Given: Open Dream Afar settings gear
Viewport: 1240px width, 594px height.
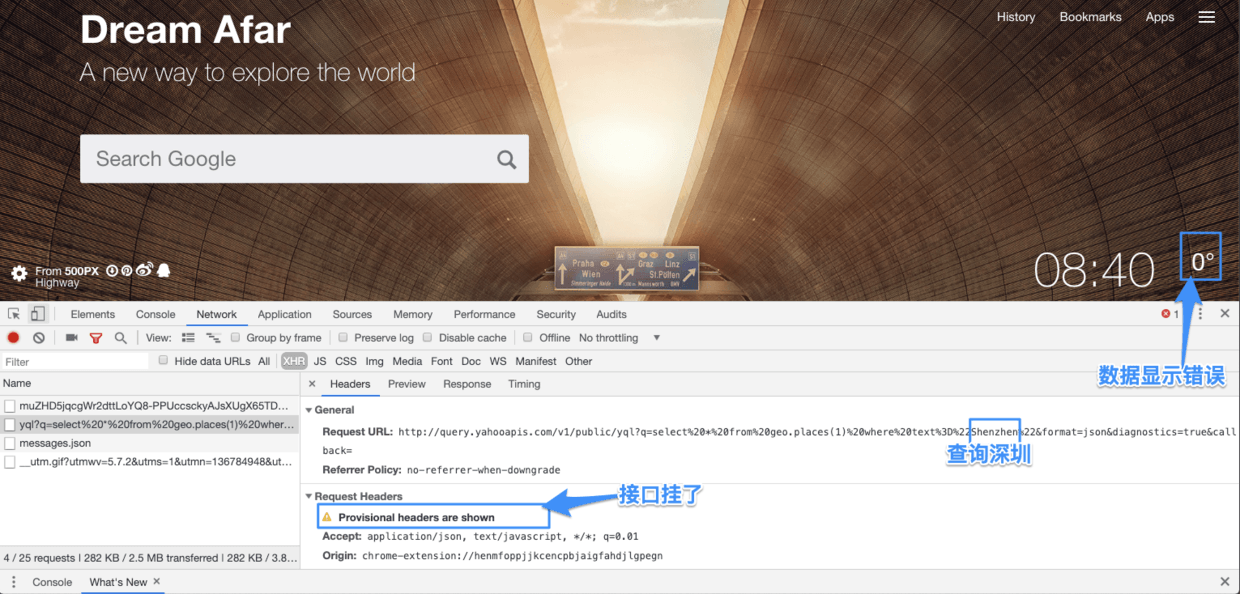Looking at the screenshot, I should click(19, 273).
